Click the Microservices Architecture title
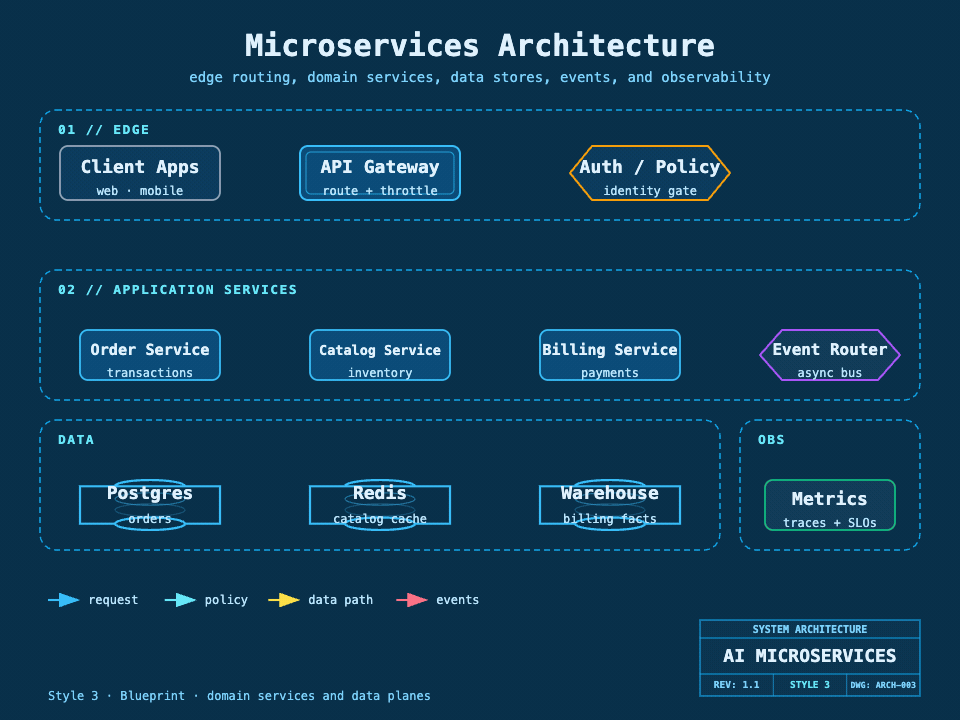The height and width of the screenshot is (720, 960). (x=480, y=45)
